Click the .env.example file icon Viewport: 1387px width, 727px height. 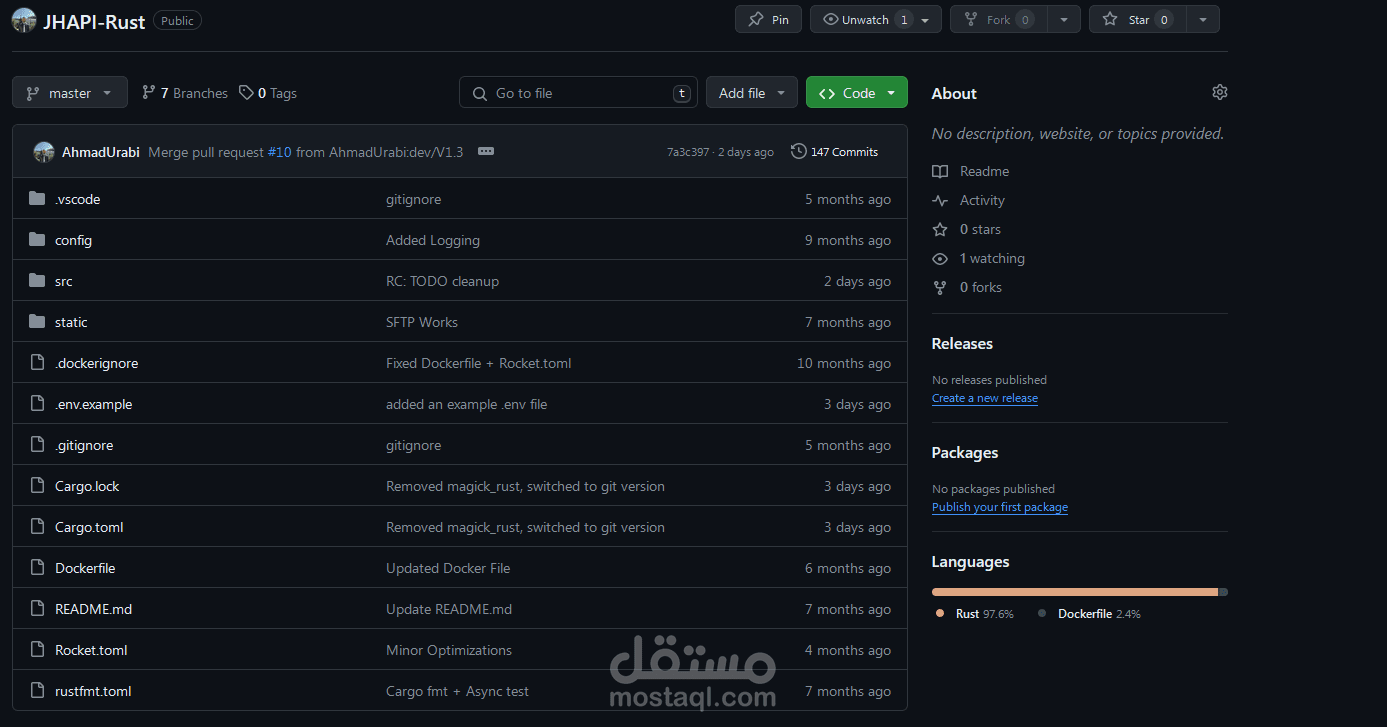pos(38,403)
